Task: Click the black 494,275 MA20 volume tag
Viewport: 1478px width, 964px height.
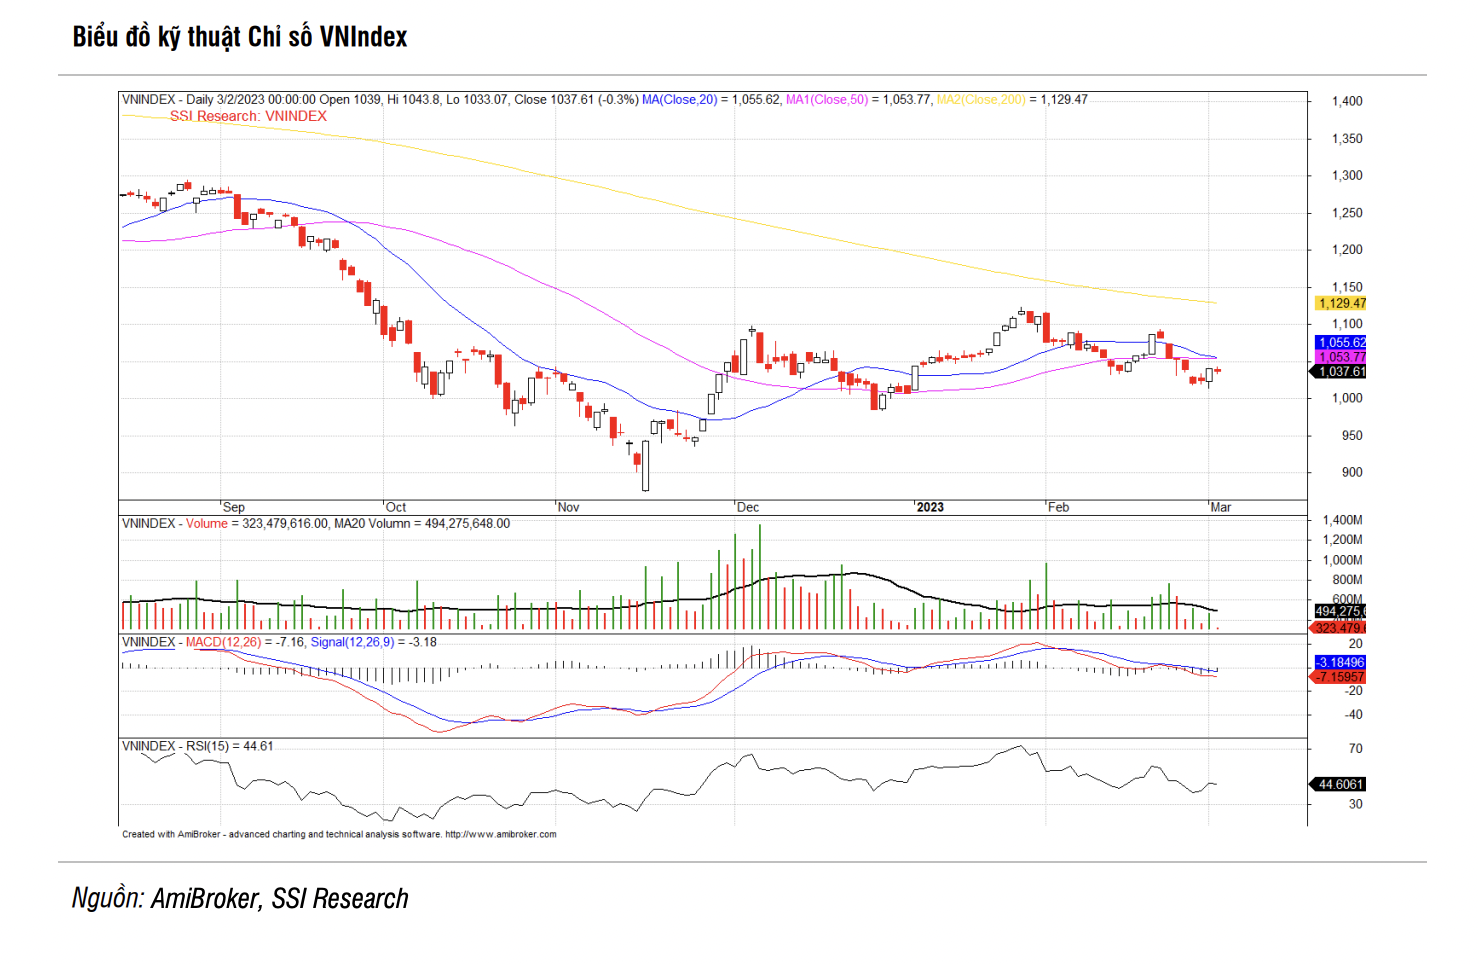Action: [1340, 611]
